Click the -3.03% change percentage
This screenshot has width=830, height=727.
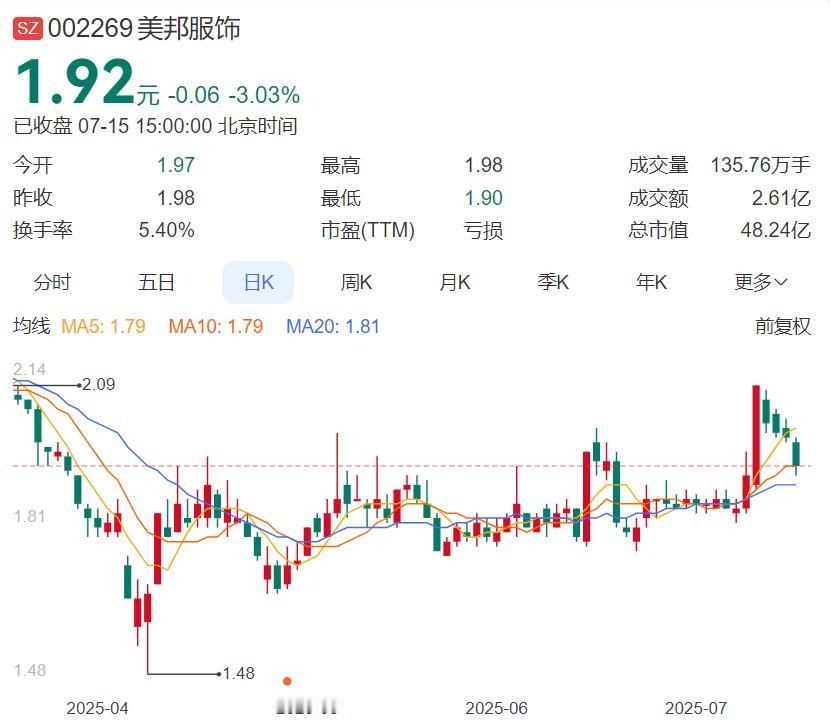264,95
